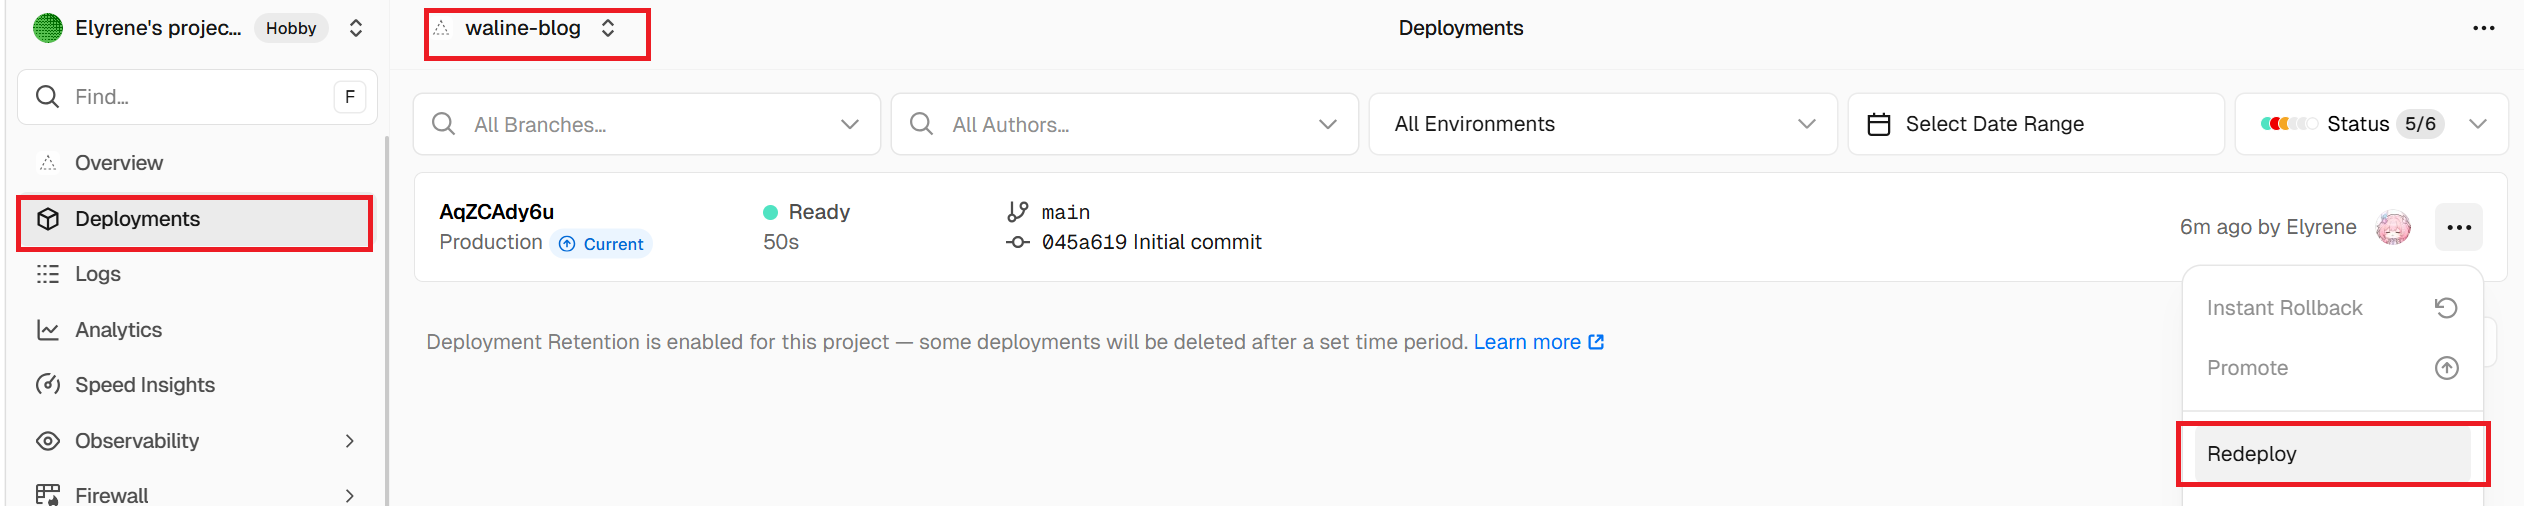This screenshot has height=506, width=2524.
Task: Click the Current production badge
Action: click(x=601, y=244)
